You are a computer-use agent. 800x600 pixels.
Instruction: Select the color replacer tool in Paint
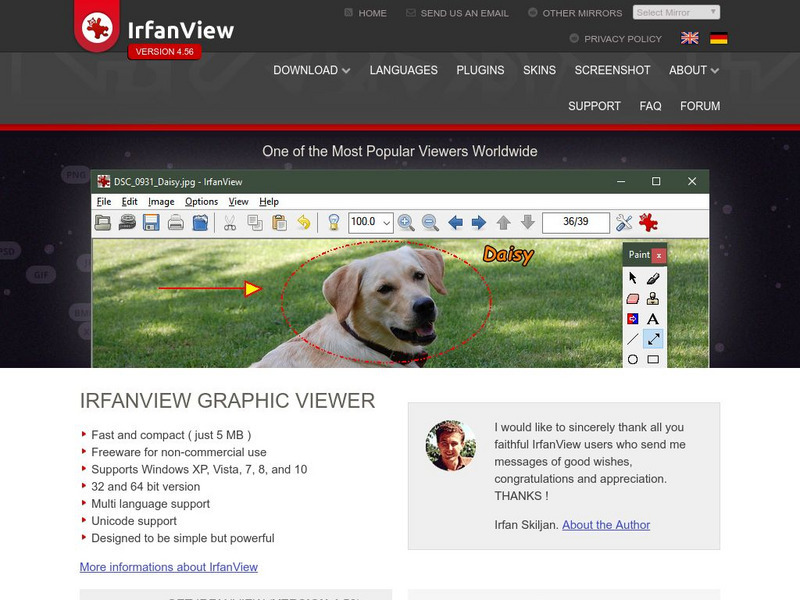click(633, 319)
